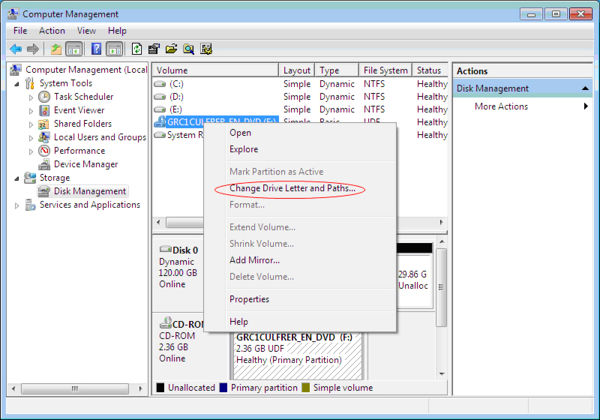
Task: Click the (C:) volume drive icon
Action: [x=160, y=84]
